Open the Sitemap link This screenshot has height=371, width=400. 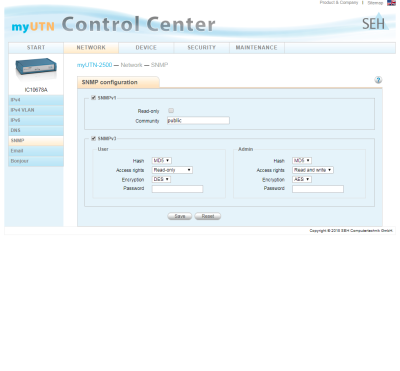pyautogui.click(x=375, y=3)
